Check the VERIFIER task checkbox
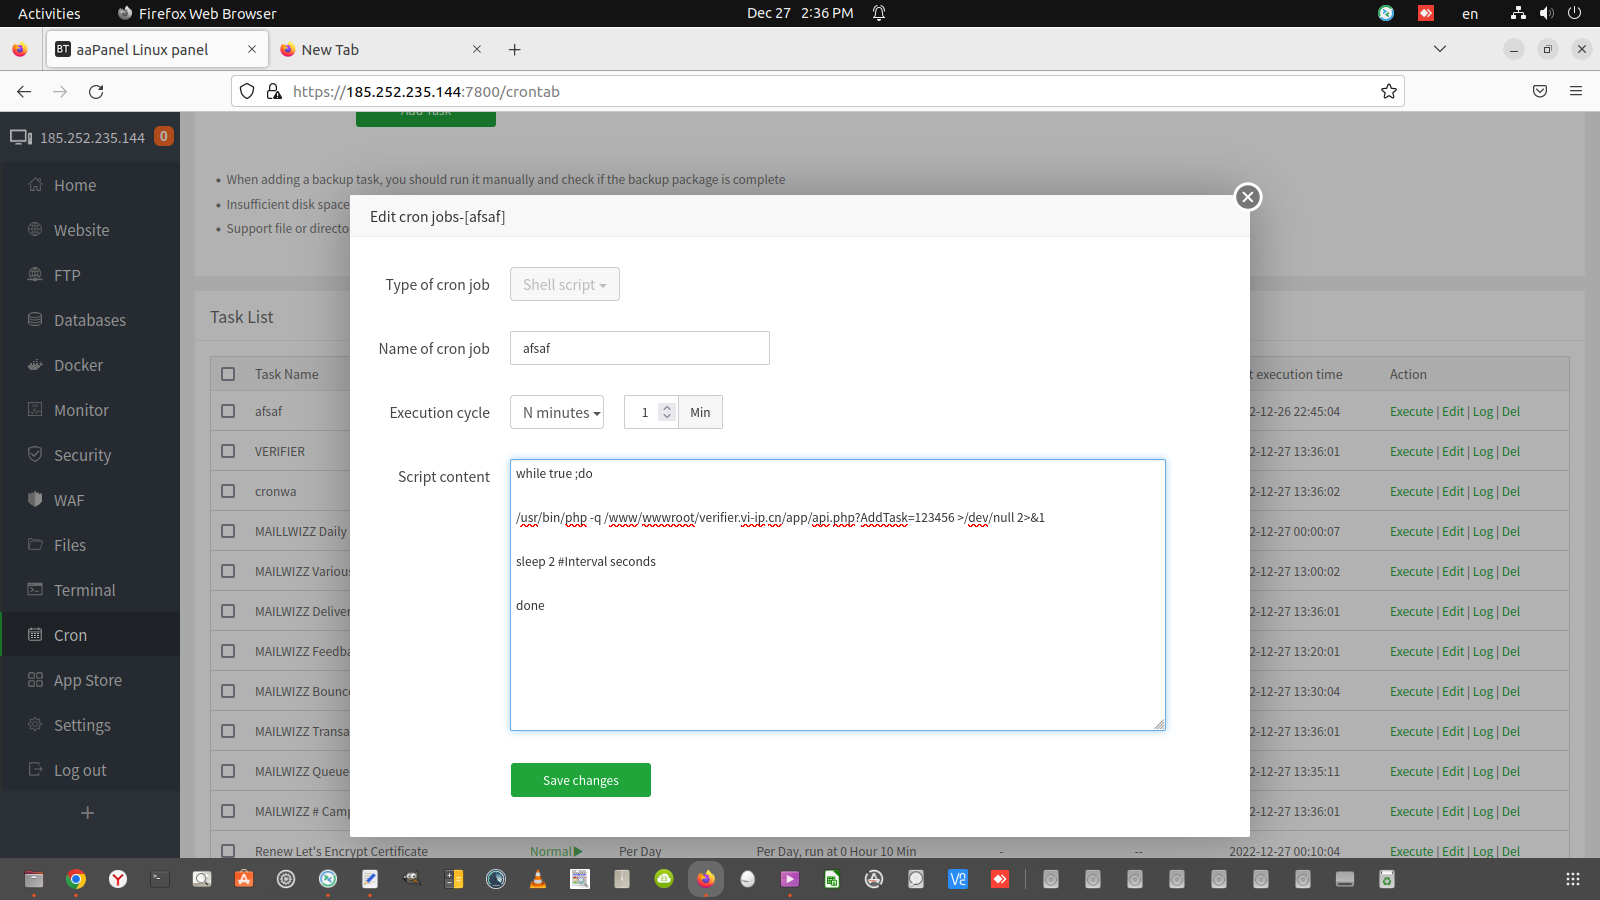Viewport: 1600px width, 900px height. tap(228, 451)
